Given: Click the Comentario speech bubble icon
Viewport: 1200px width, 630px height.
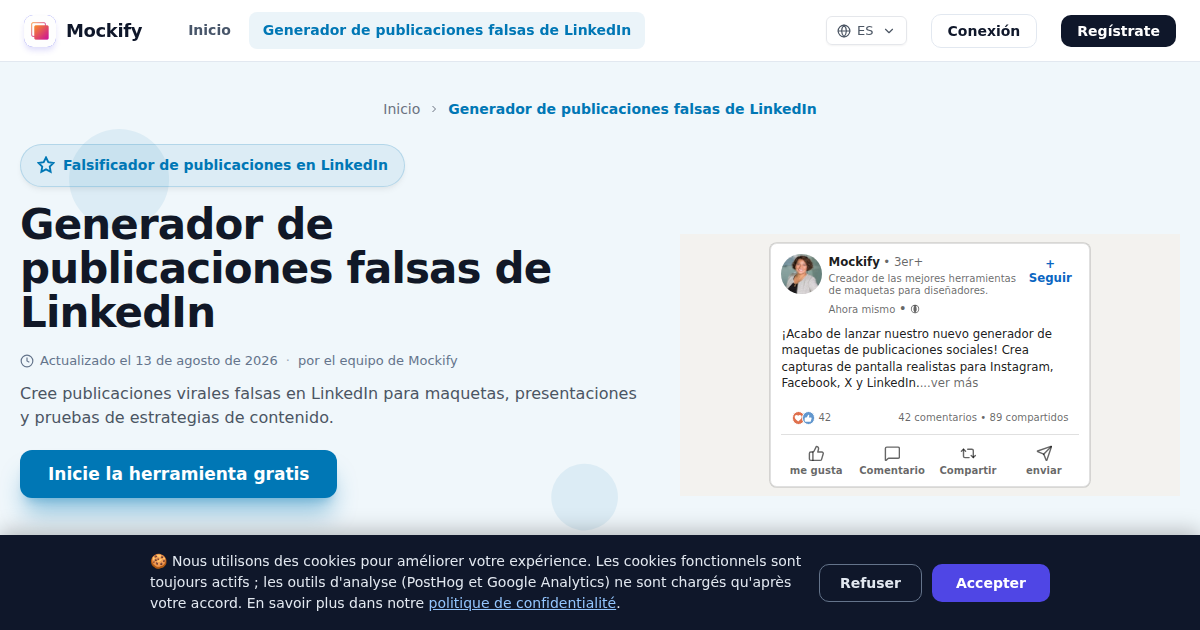Looking at the screenshot, I should [x=892, y=453].
